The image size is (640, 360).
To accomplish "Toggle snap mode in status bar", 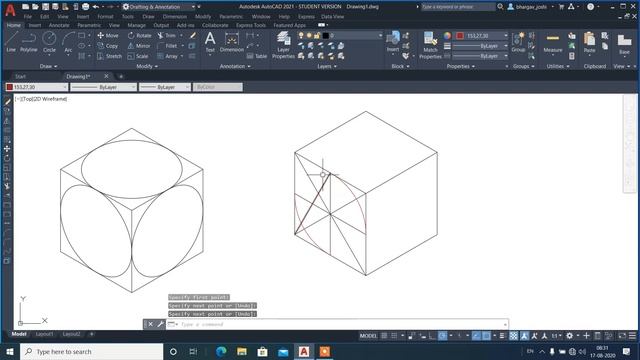I will tap(394, 336).
